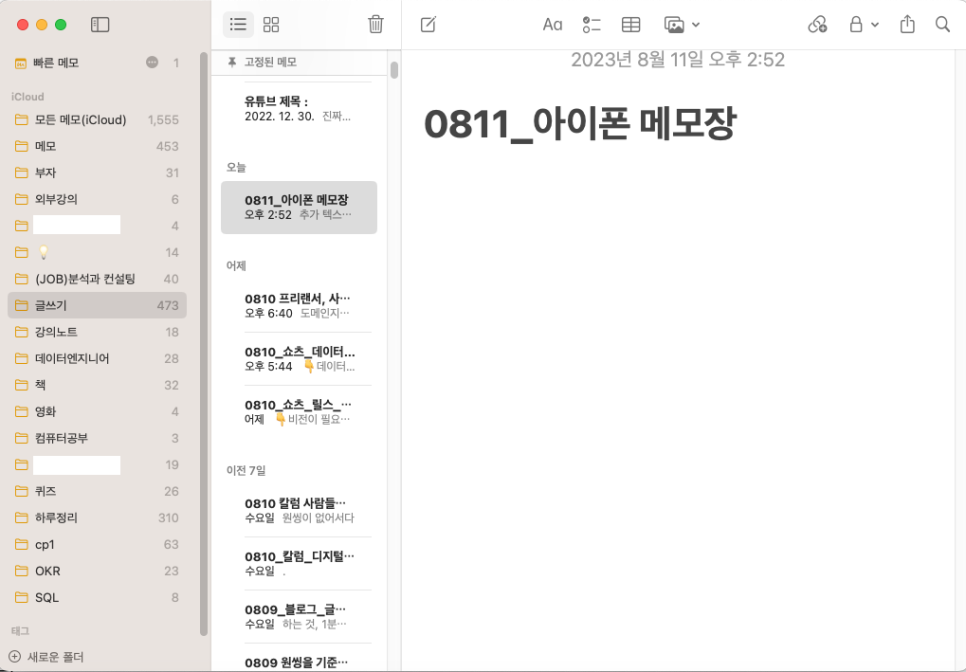Select 모든 메모(iCloud) folder
The width and height of the screenshot is (966, 672).
97,119
